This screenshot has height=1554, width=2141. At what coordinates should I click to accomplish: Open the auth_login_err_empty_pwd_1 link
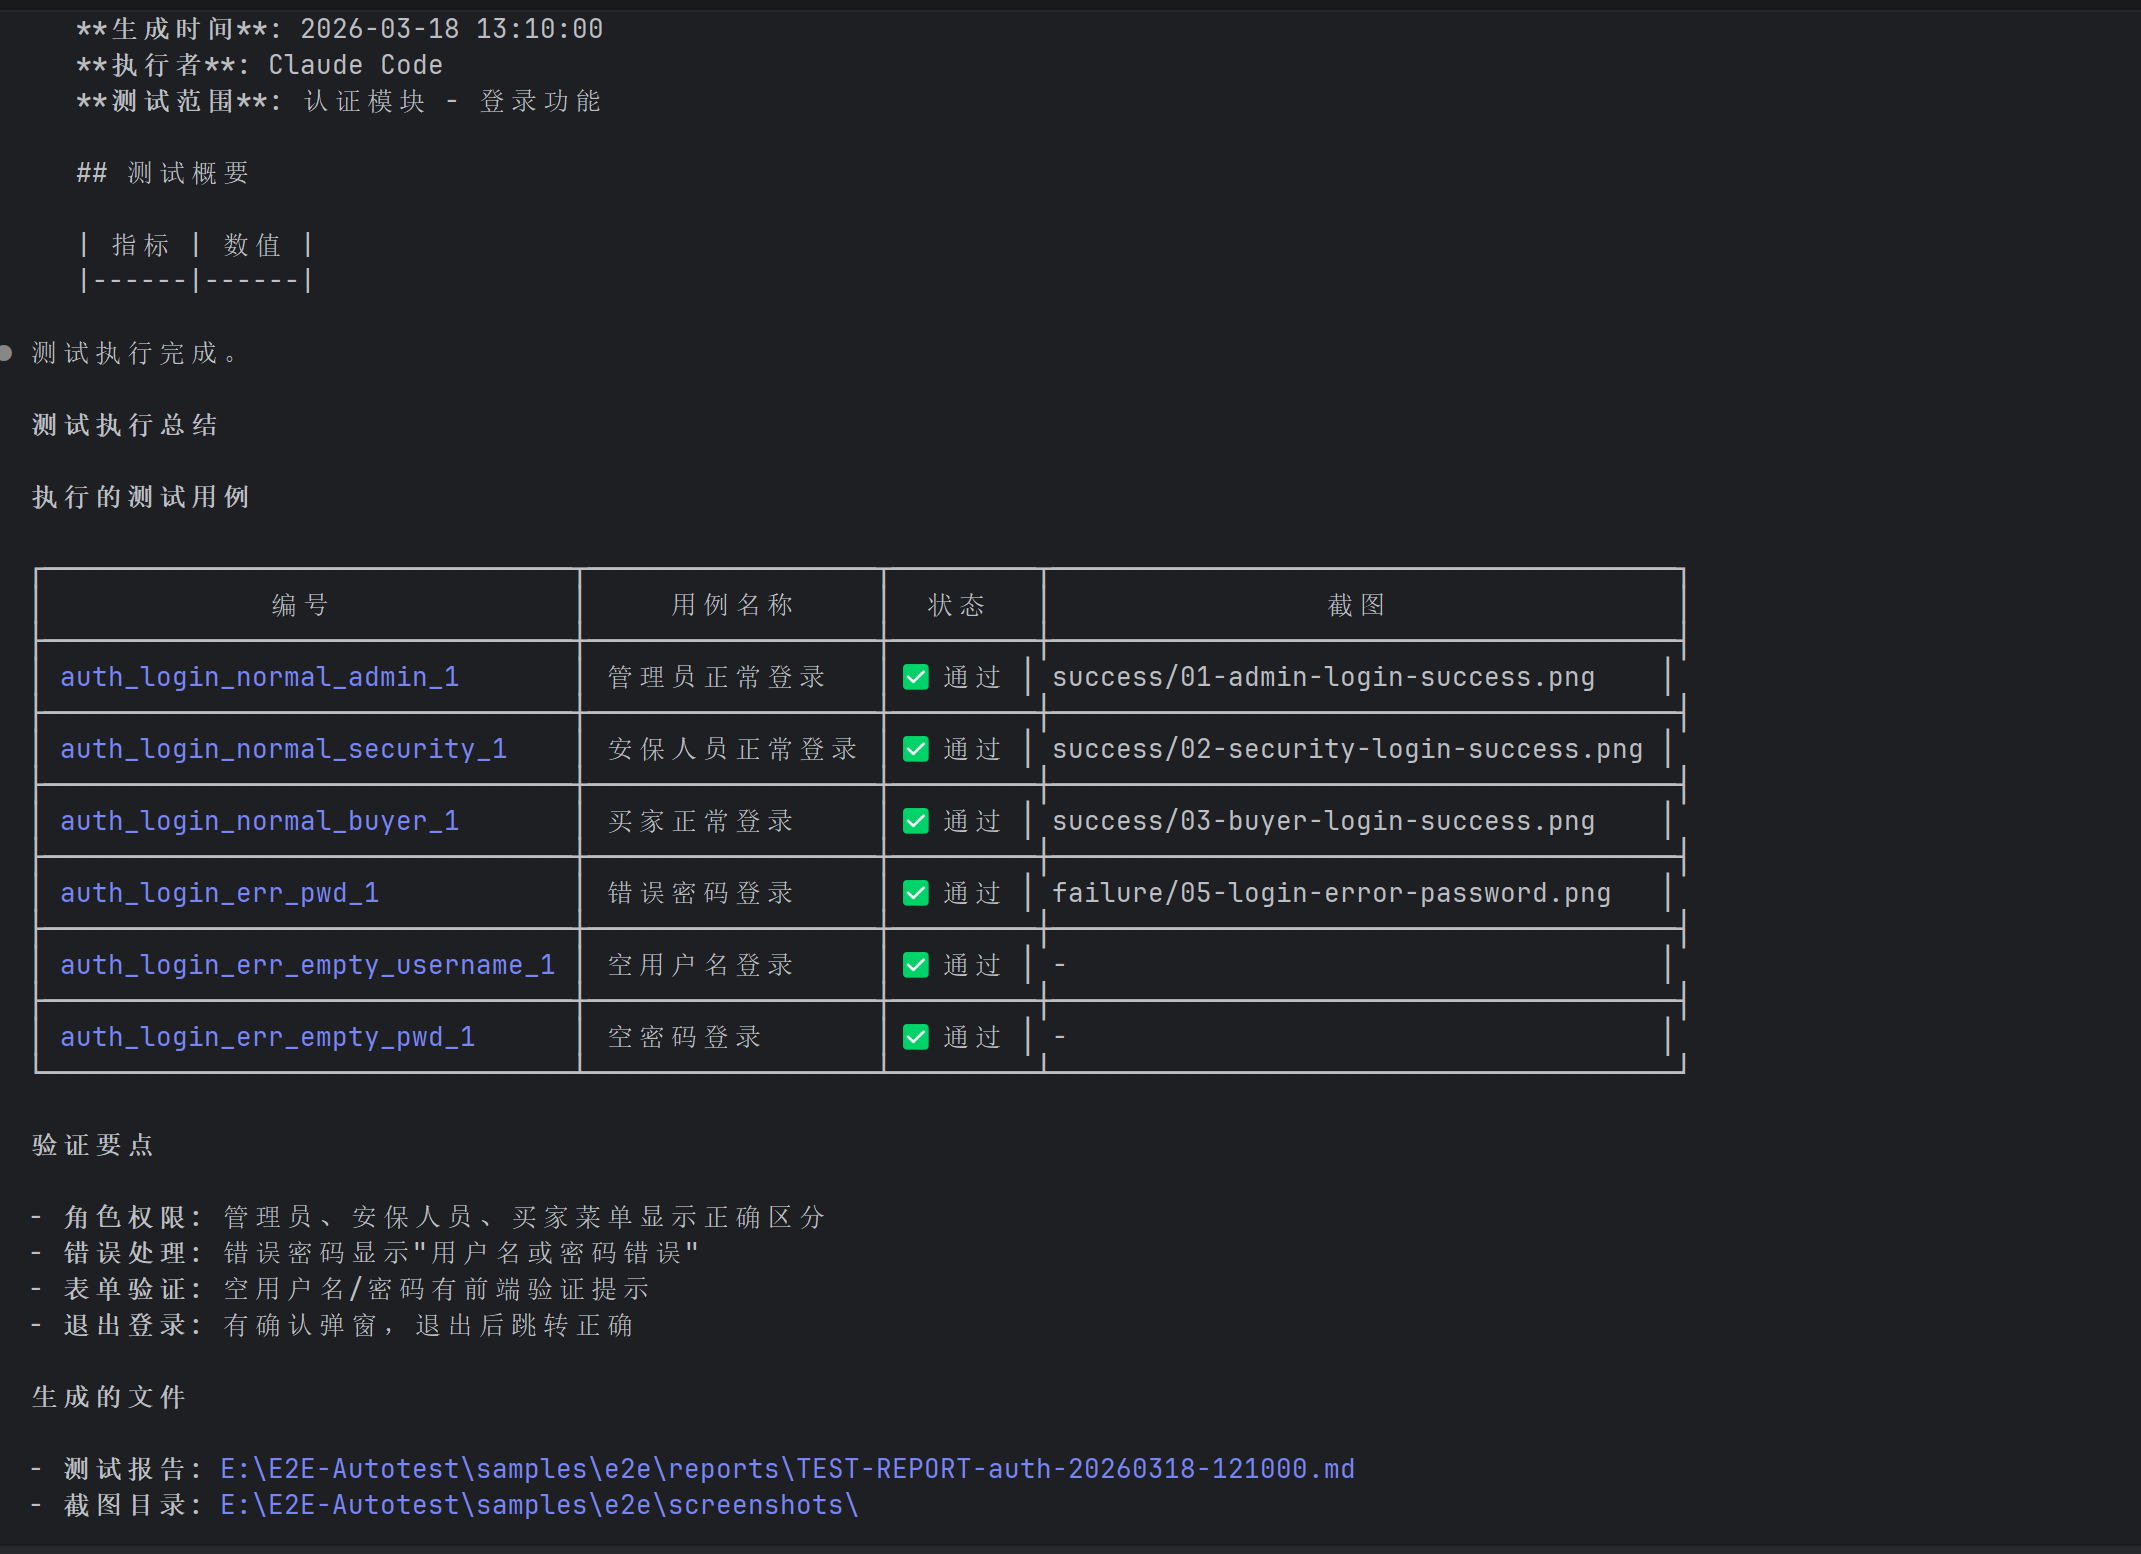tap(267, 1037)
